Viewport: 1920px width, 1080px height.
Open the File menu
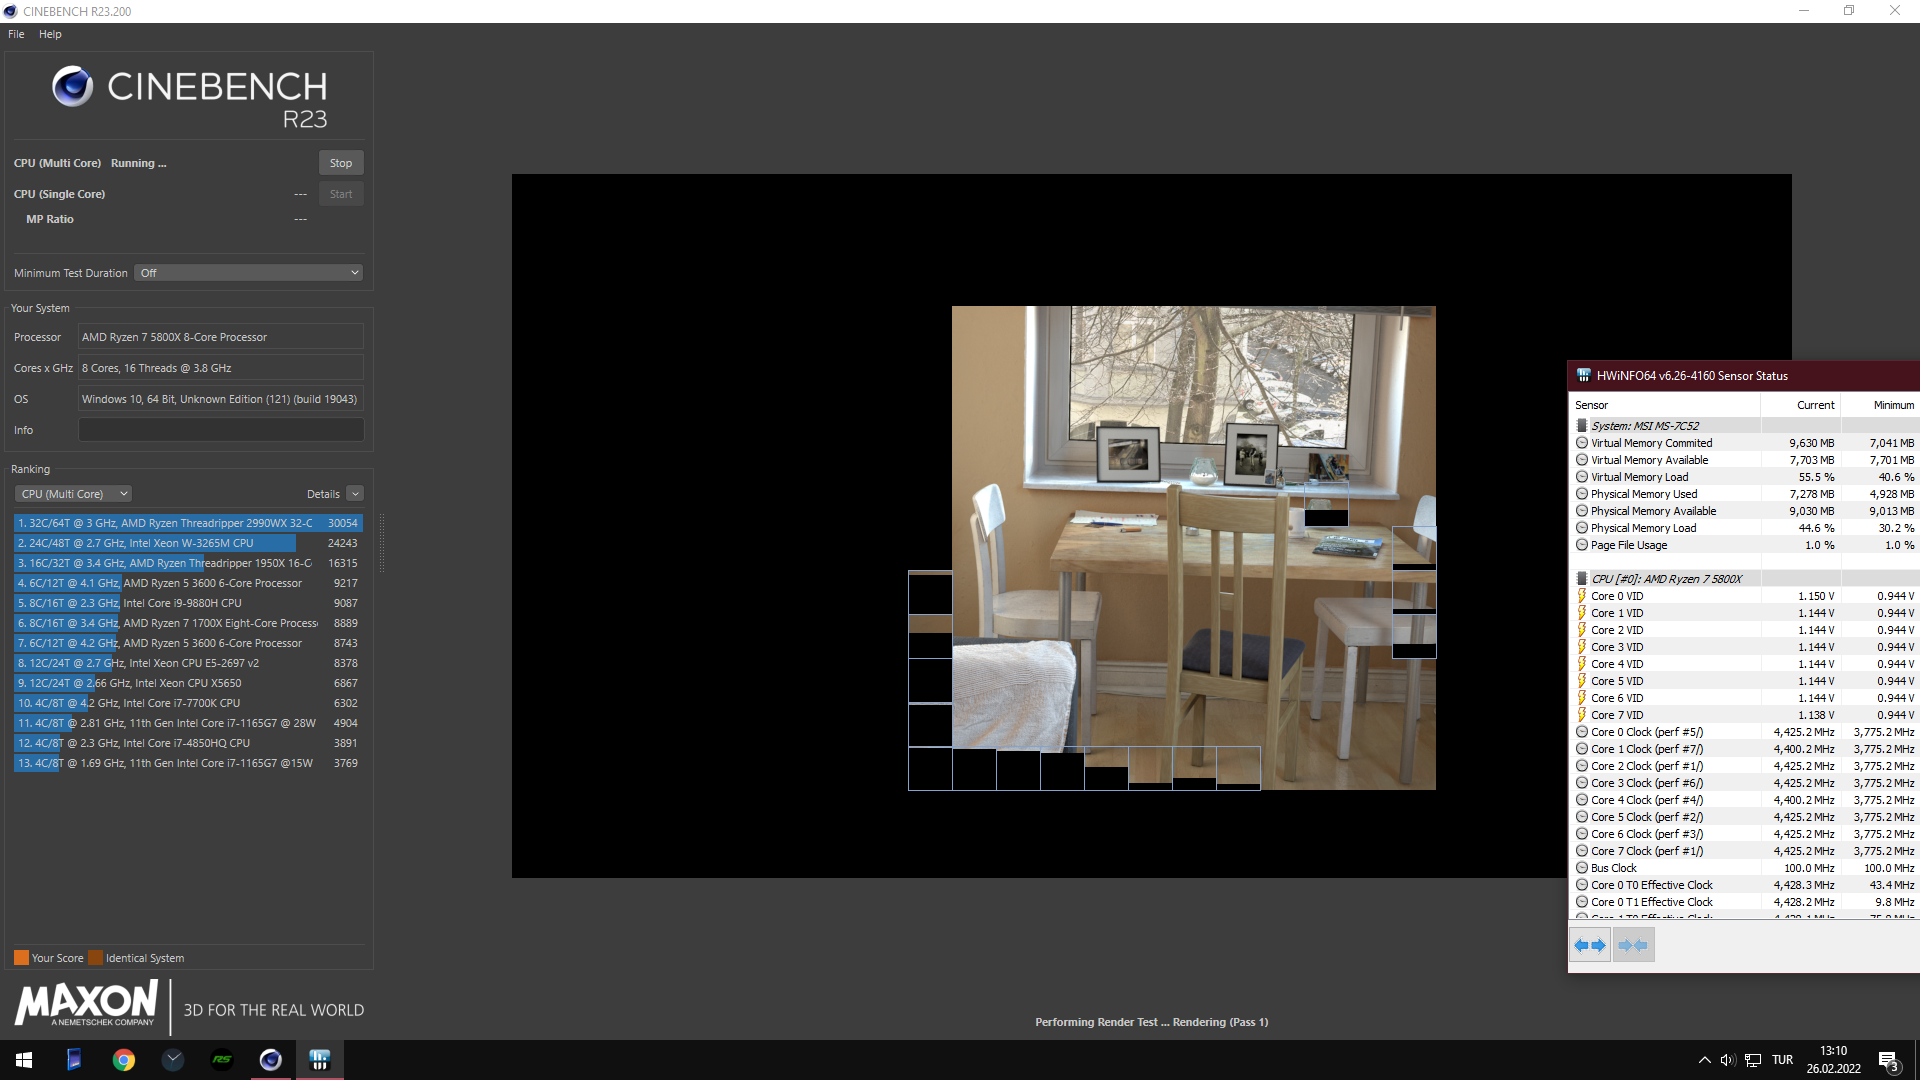pos(16,34)
